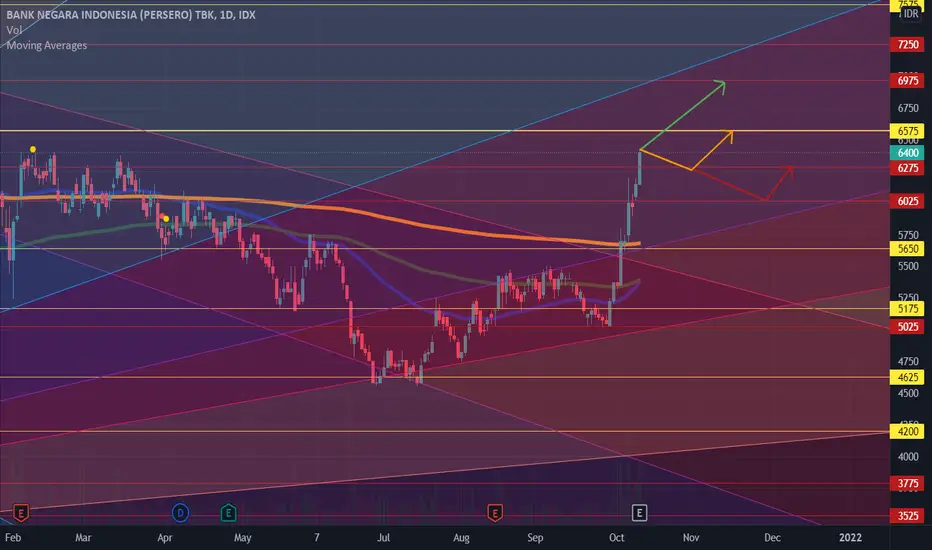The width and height of the screenshot is (932, 550).
Task: Select the Moving Averages indicator label
Action: [46, 45]
